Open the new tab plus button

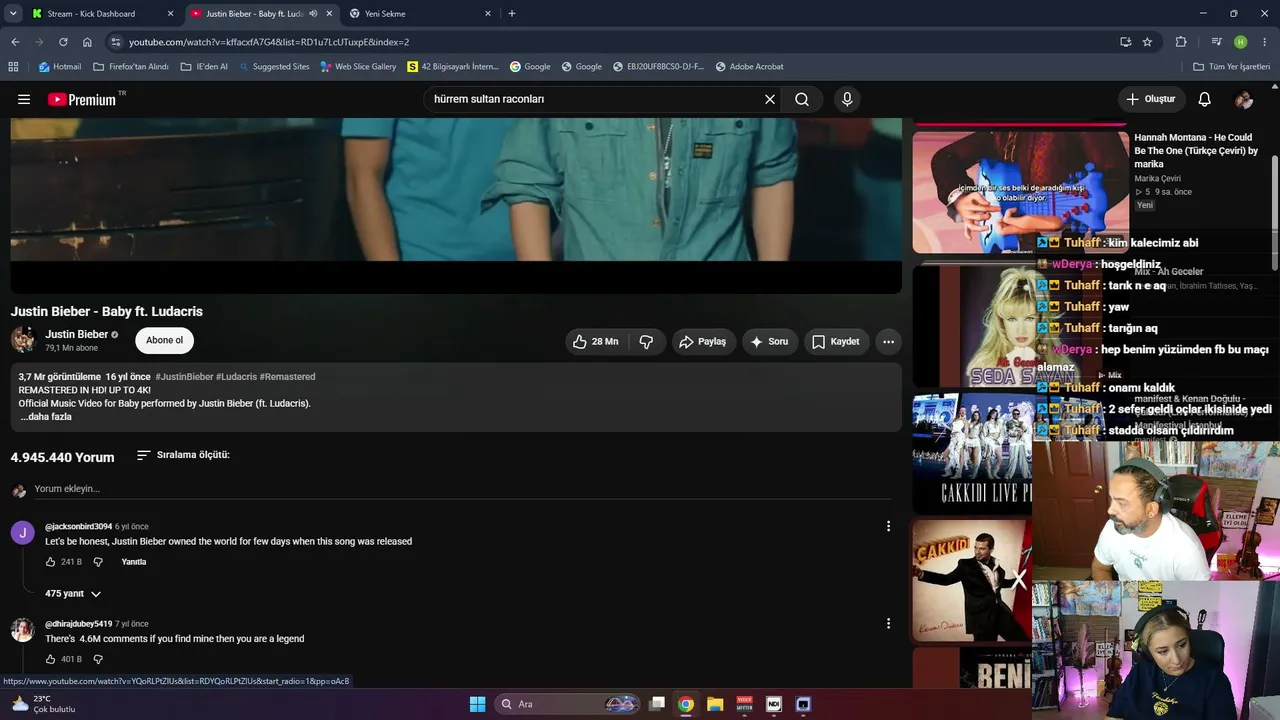coord(512,14)
